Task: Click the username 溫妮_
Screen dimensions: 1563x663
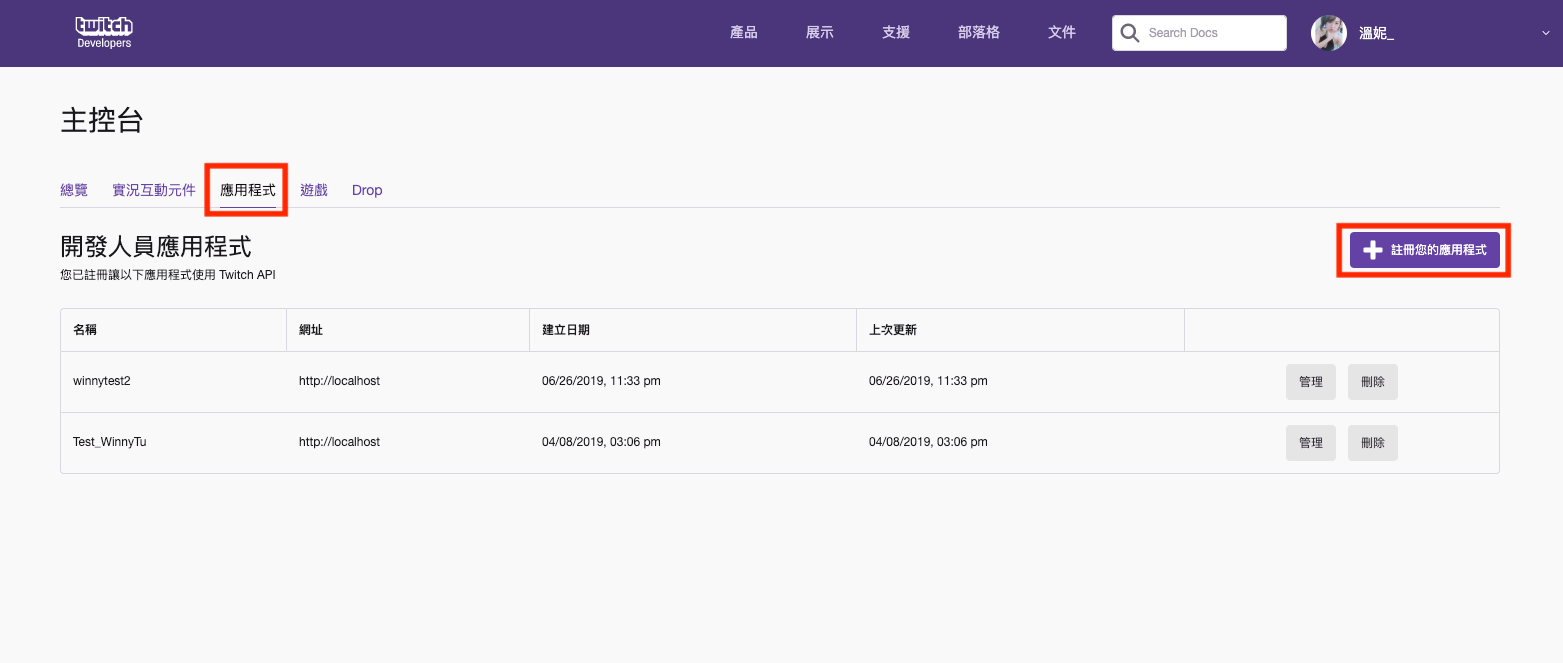Action: pyautogui.click(x=1377, y=33)
